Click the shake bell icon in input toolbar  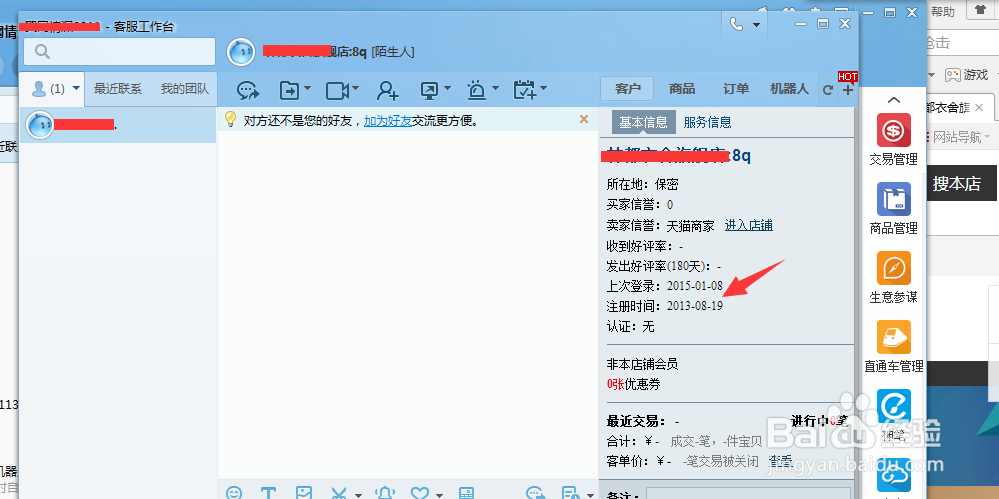(384, 493)
